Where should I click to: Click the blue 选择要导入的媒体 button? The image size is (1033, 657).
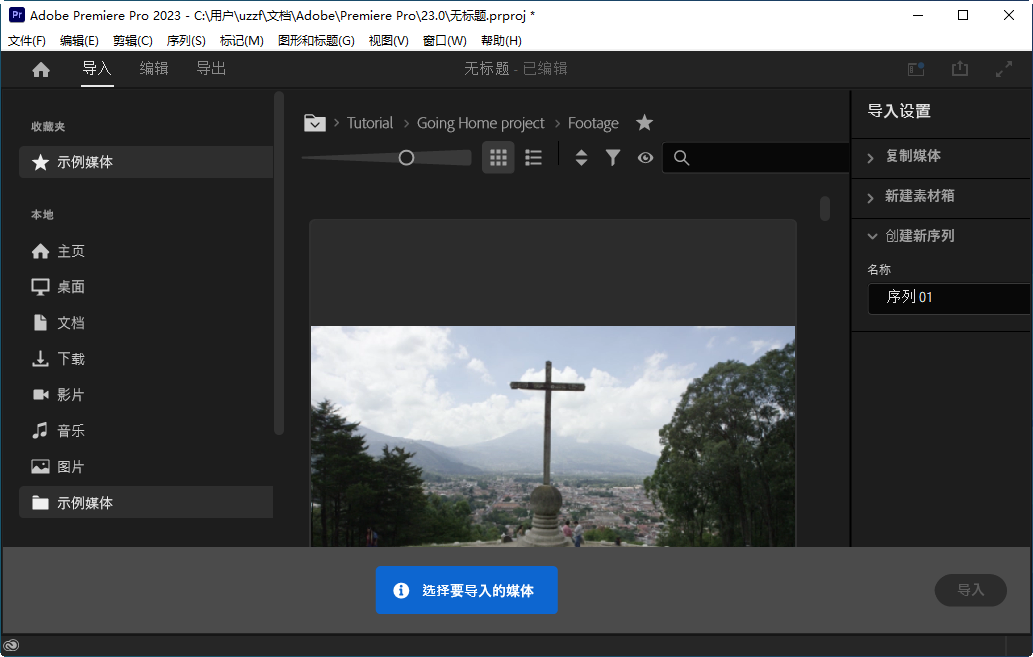point(466,590)
